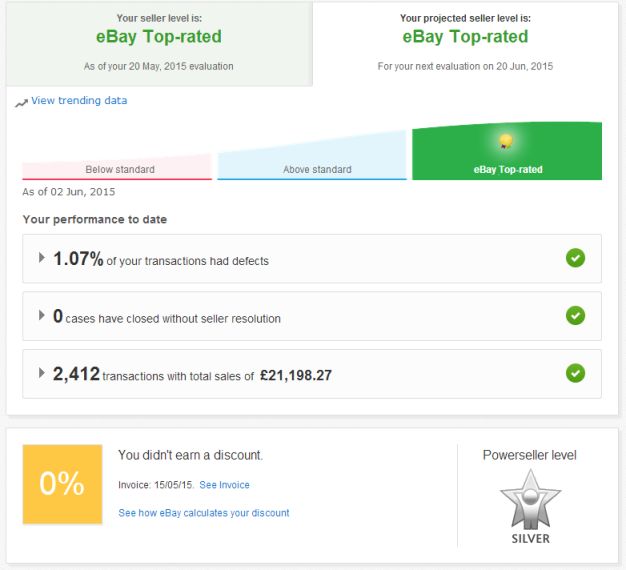
Task: Click the Powerseller level heading
Action: click(529, 455)
